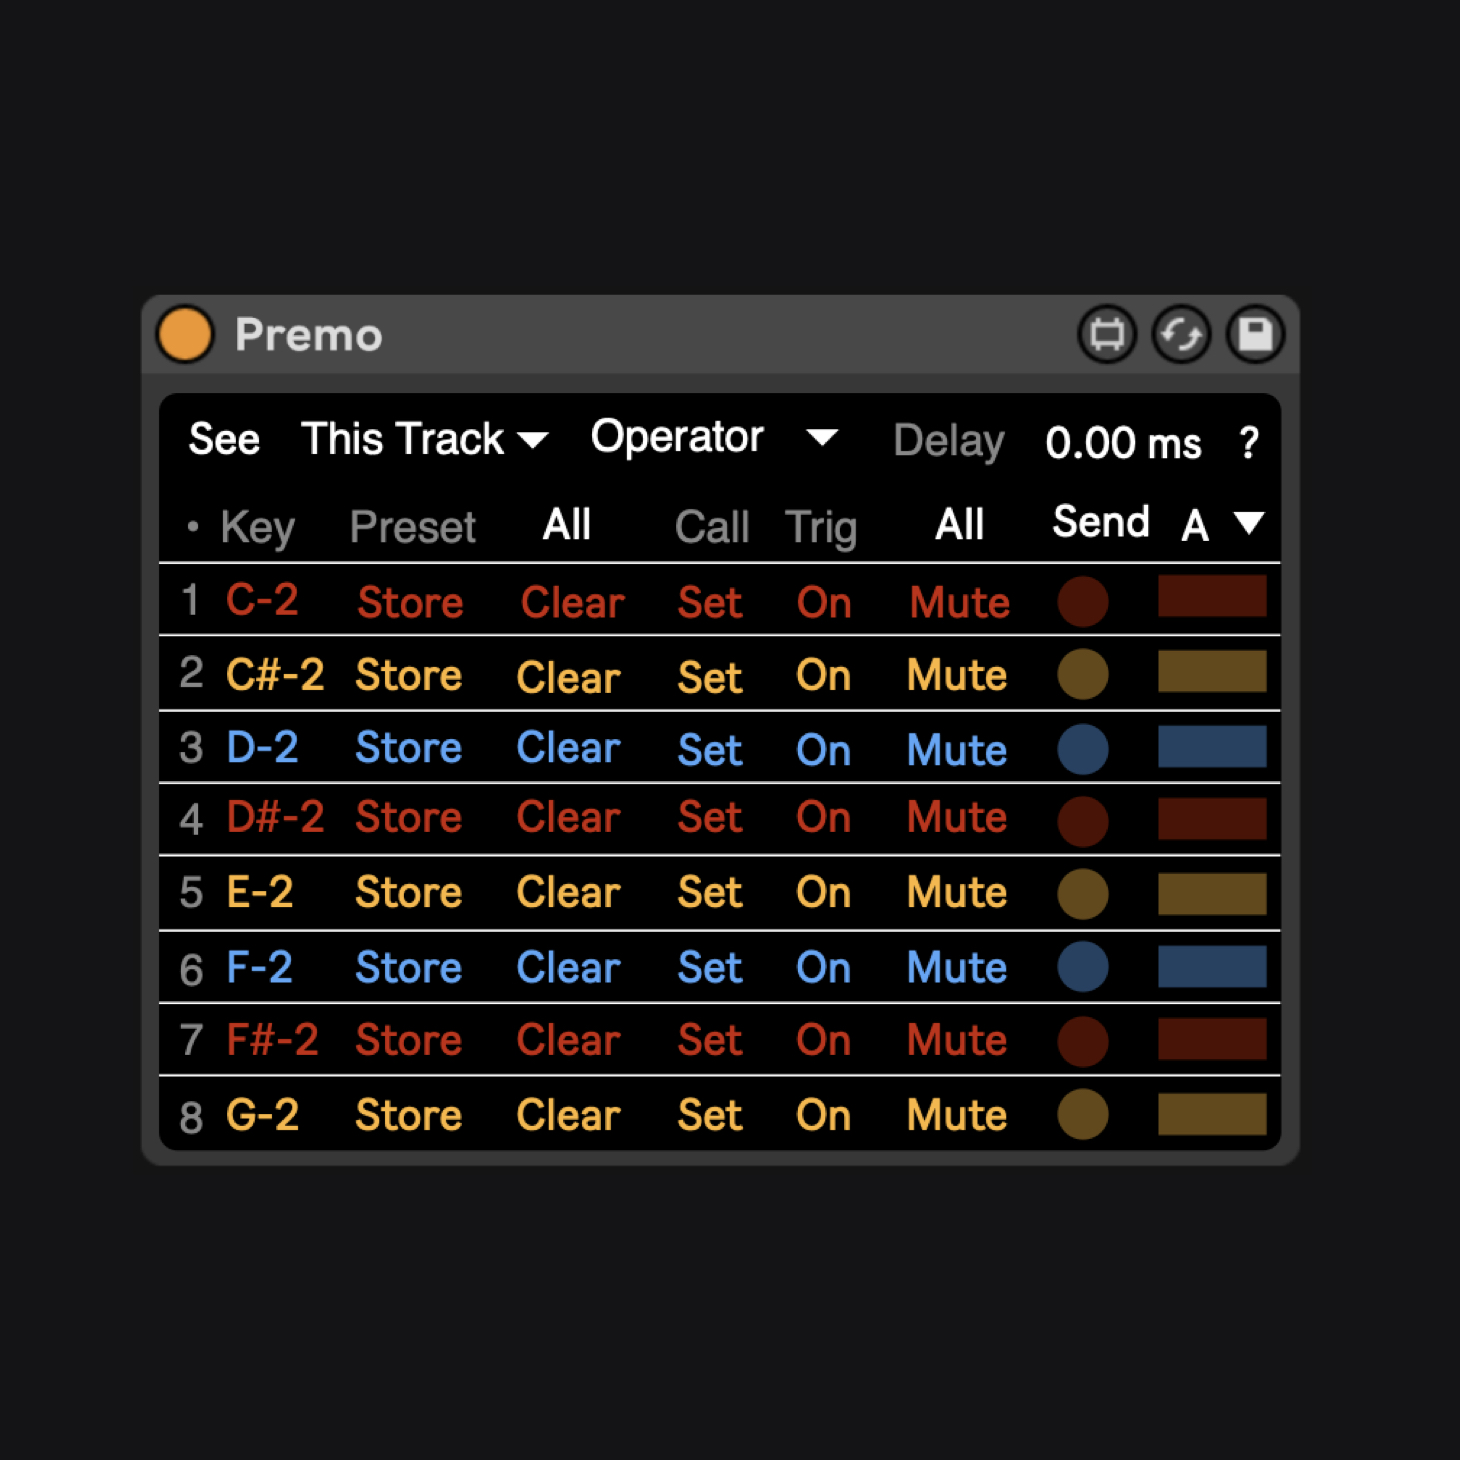Open the This Track dropdown
This screenshot has width=1460, height=1460.
[424, 440]
